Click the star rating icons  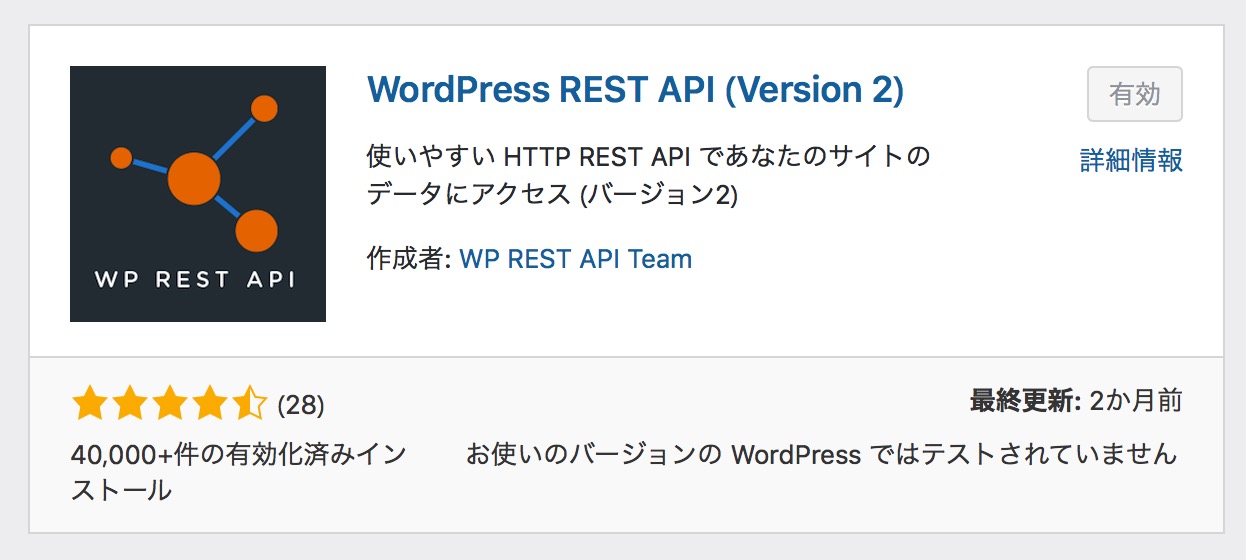(169, 404)
